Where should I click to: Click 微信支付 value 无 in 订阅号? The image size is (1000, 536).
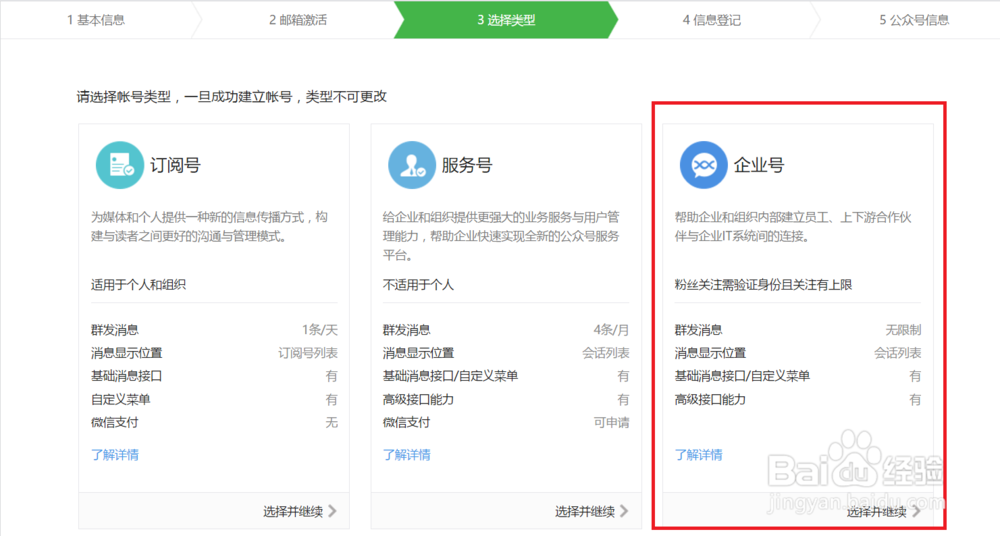coord(332,422)
